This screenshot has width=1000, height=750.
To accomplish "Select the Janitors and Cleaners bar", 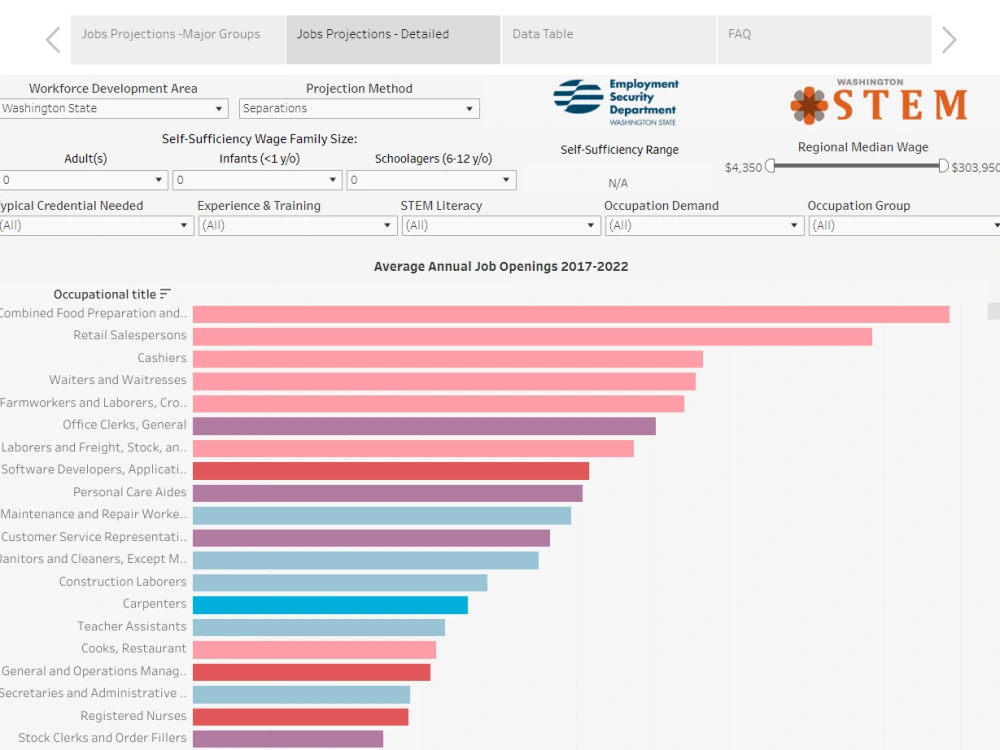I will pos(365,560).
